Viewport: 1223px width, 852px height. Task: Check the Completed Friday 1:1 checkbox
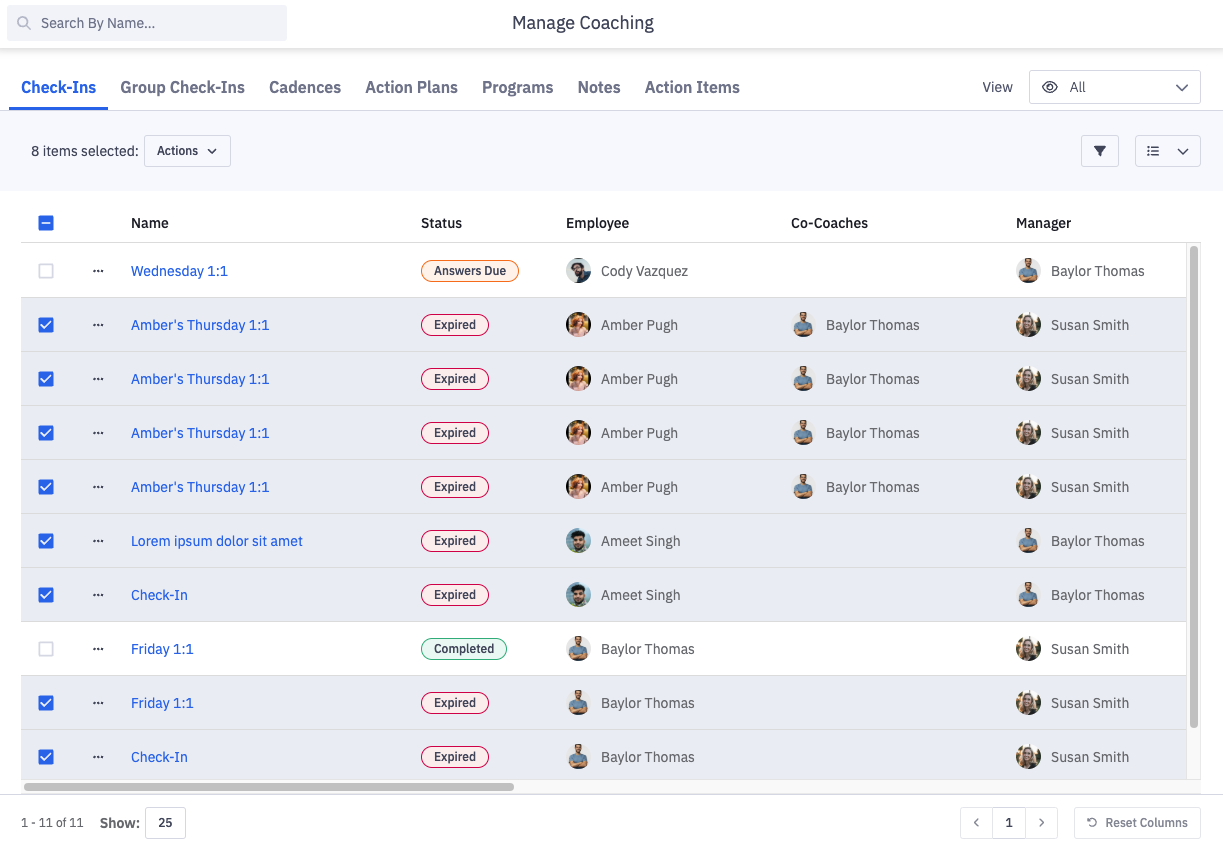pos(46,649)
